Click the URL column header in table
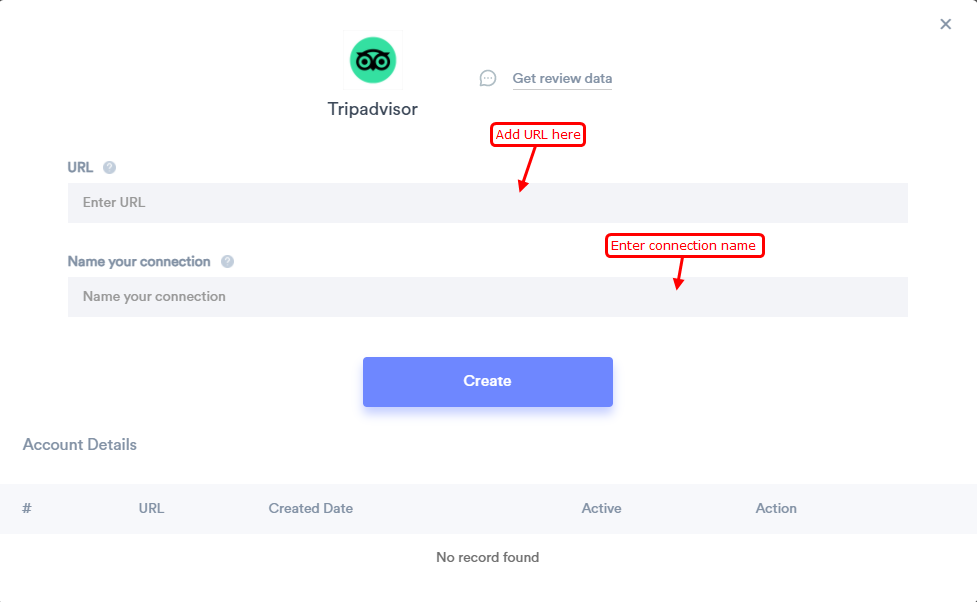This screenshot has width=977, height=602. [x=151, y=509]
